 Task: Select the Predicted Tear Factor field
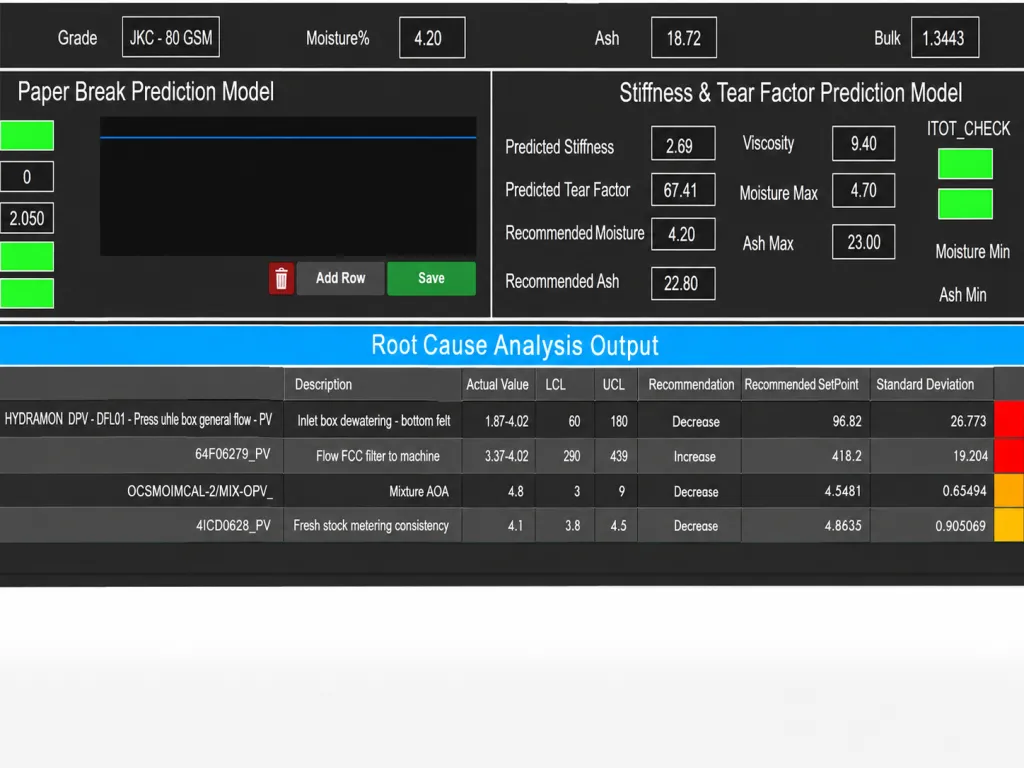(x=683, y=189)
